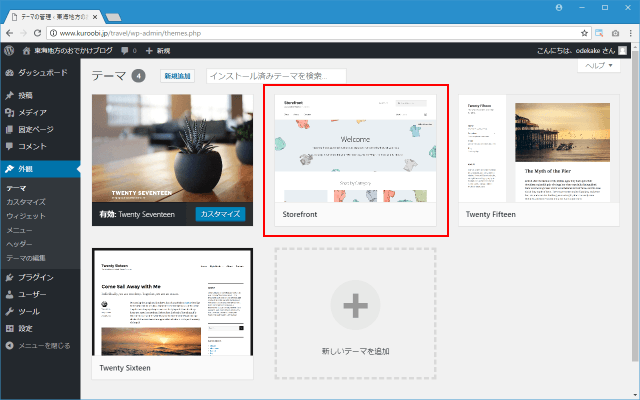
Task: Open the テーマ submenu link
Action: (16, 188)
